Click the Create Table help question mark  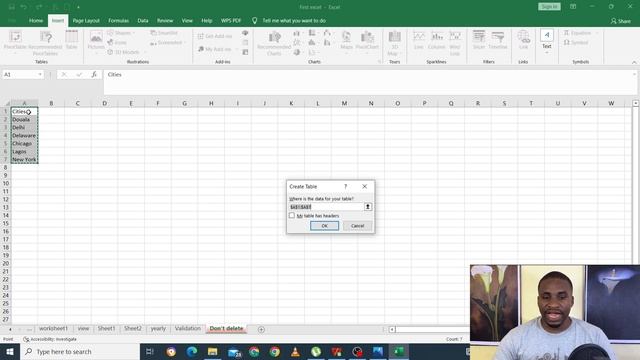pos(346,187)
